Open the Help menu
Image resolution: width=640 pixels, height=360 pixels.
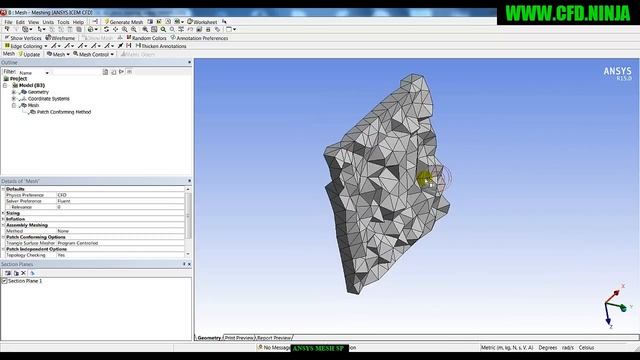pyautogui.click(x=78, y=22)
